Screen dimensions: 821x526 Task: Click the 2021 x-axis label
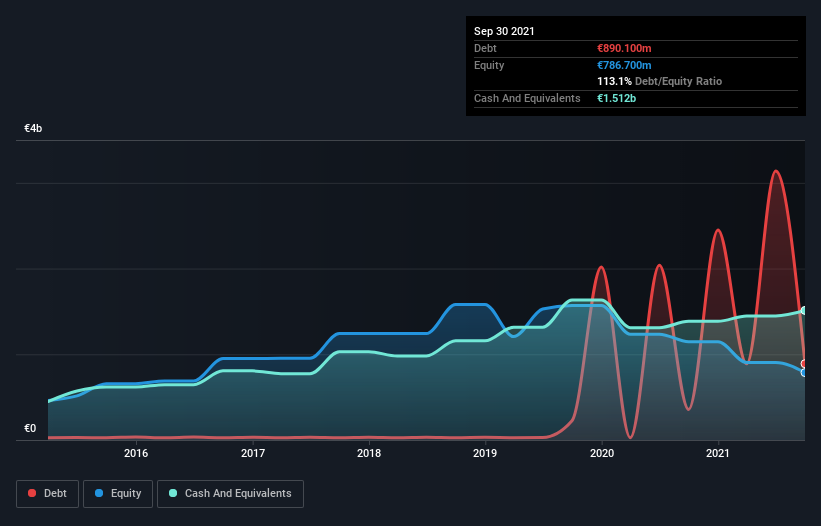point(718,453)
